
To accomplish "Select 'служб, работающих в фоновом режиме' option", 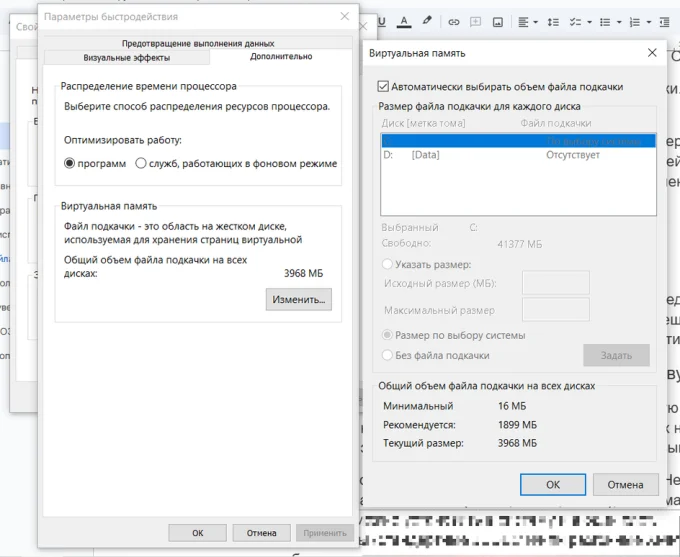I will [x=141, y=164].
